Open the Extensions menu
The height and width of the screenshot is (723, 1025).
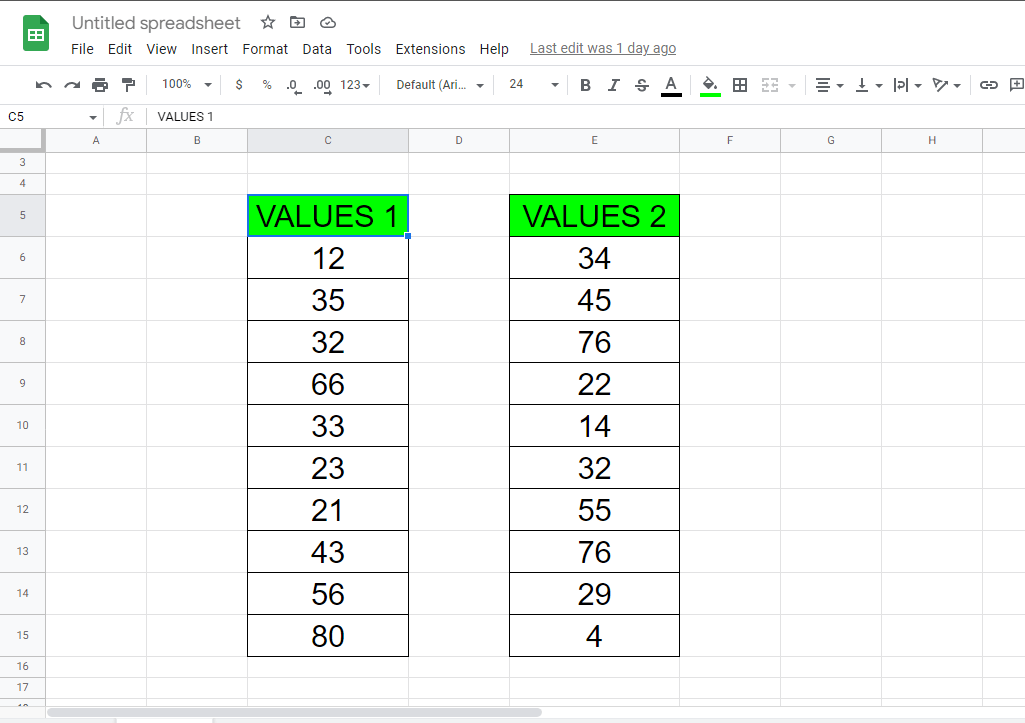(430, 48)
